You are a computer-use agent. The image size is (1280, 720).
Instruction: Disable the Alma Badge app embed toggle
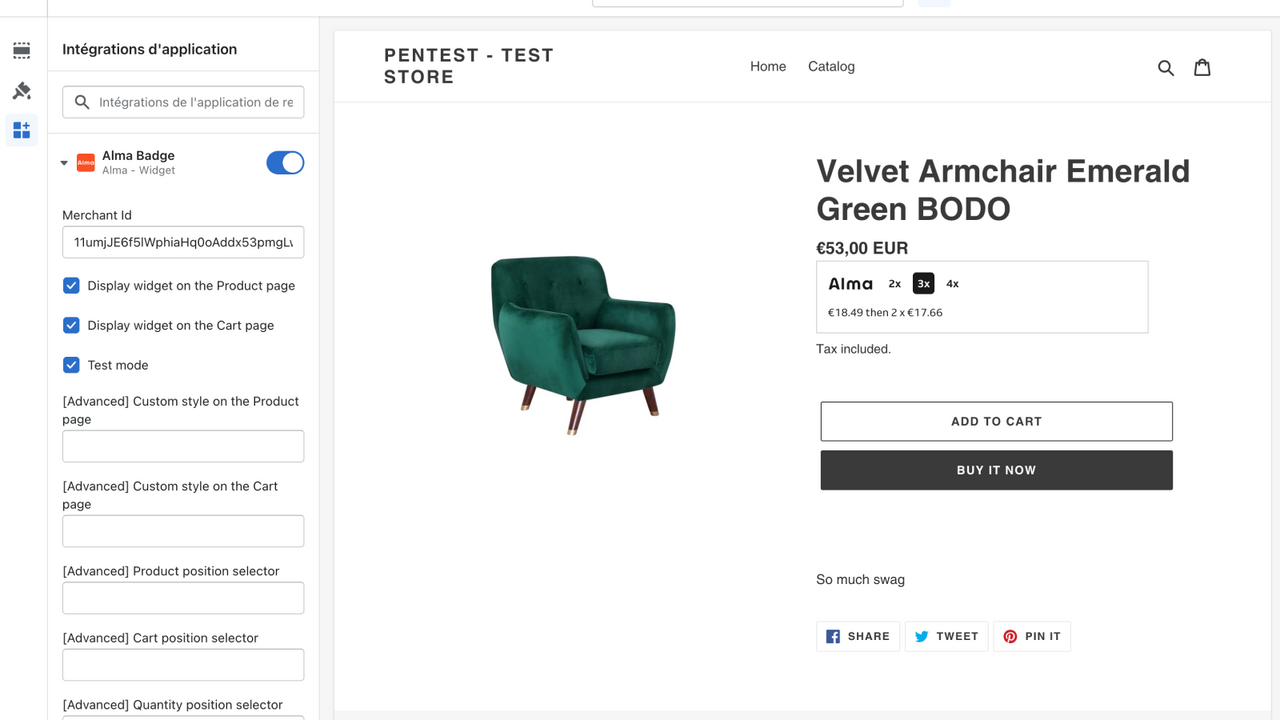pos(285,162)
